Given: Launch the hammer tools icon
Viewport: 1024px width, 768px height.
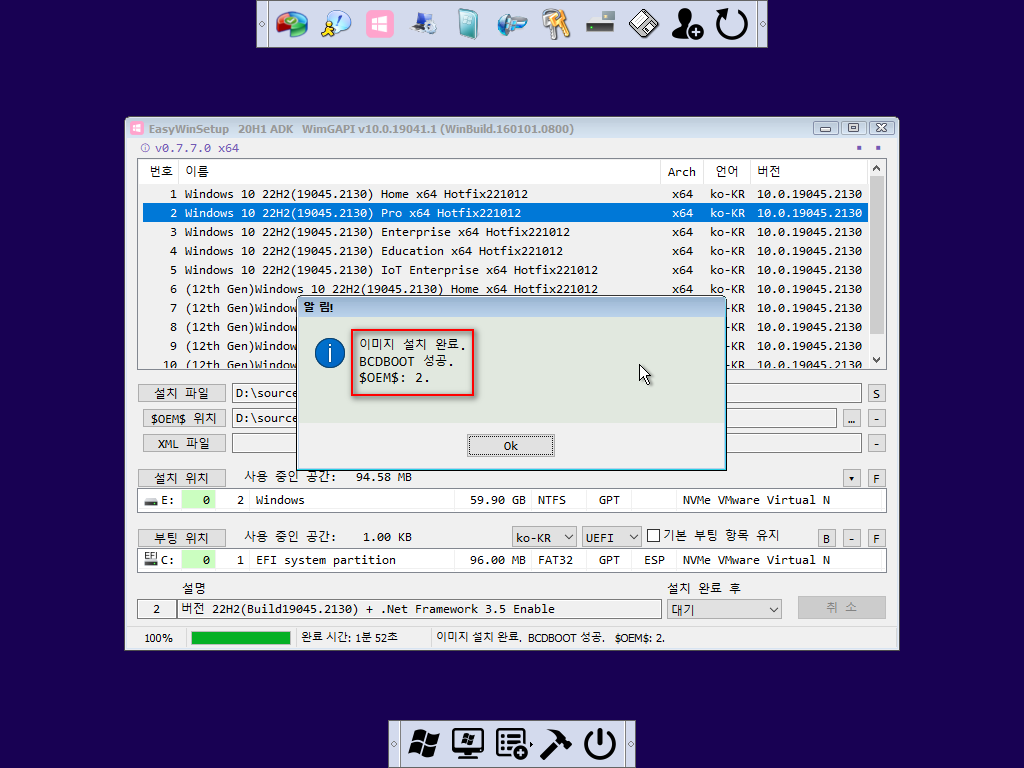Looking at the screenshot, I should (x=556, y=744).
